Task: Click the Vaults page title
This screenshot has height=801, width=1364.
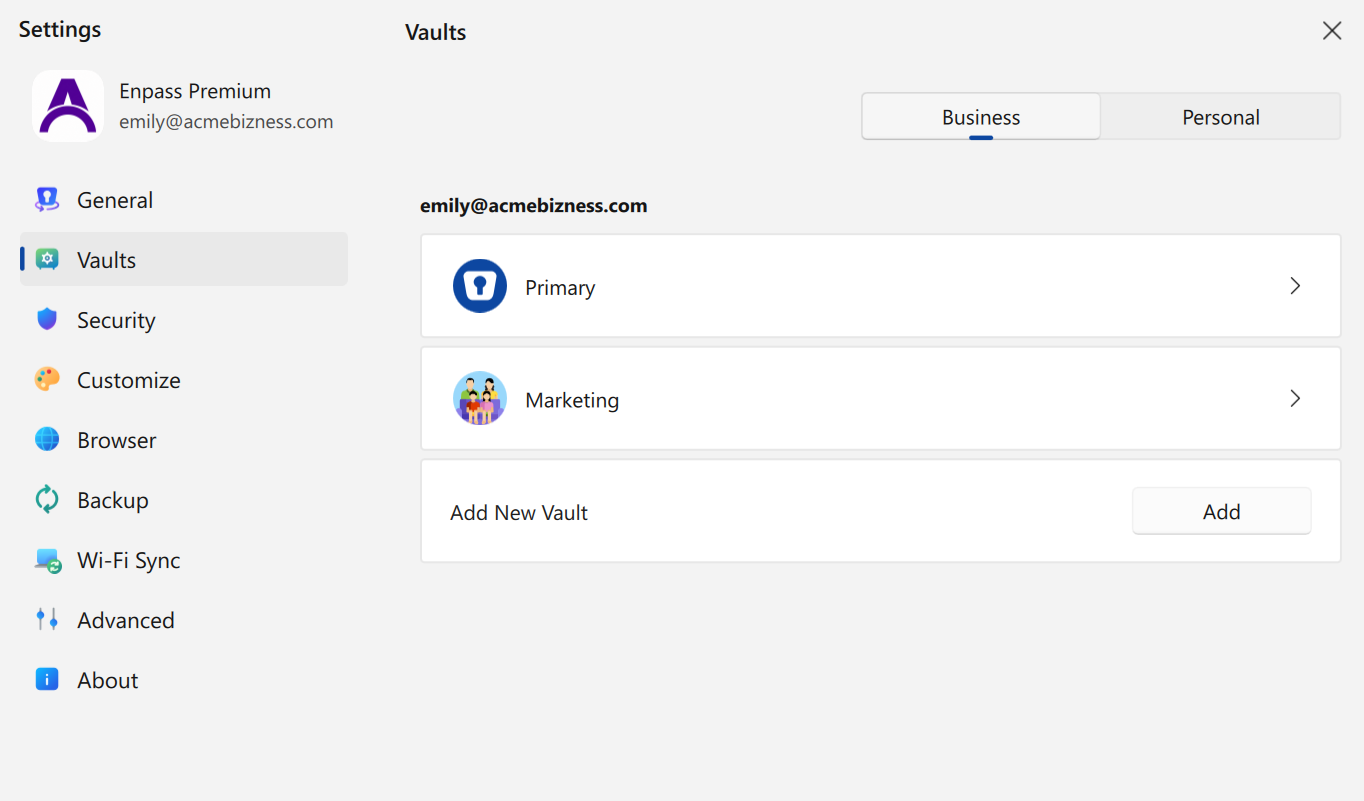Action: (x=436, y=32)
